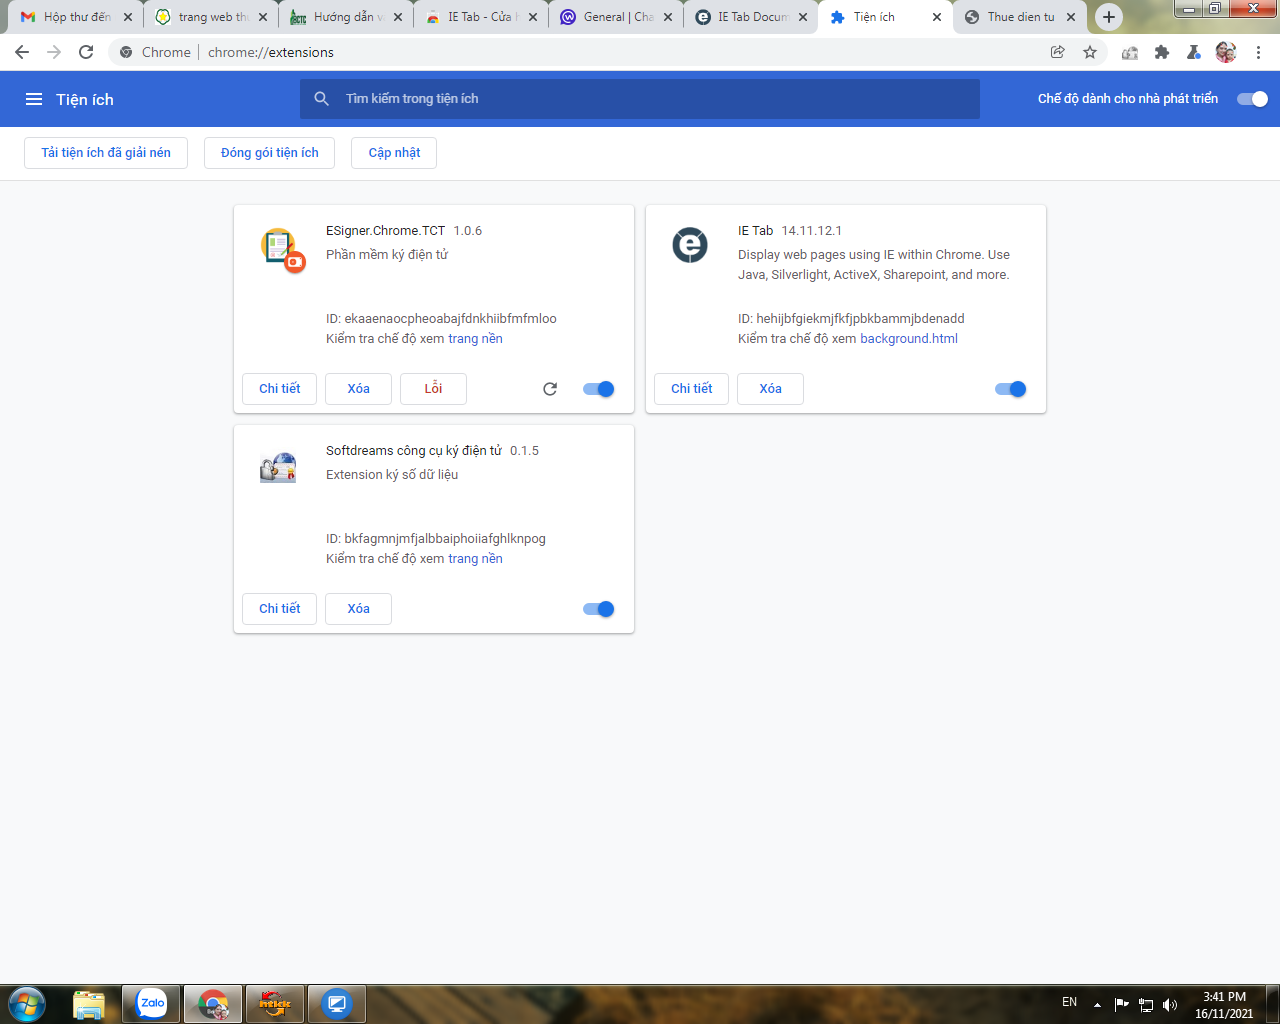Disable the IE Tab extension
The height and width of the screenshot is (1024, 1280).
[x=1011, y=389]
